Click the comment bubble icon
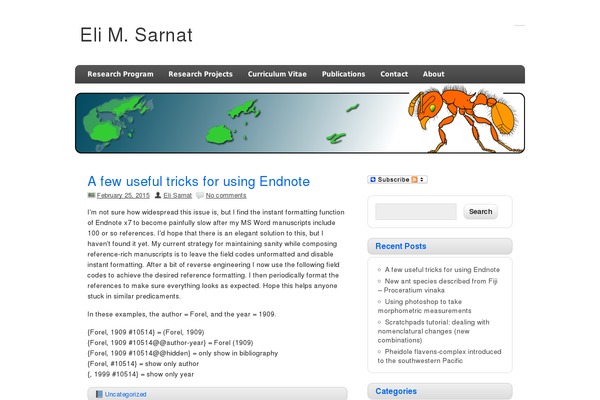This screenshot has width=600, height=400. pos(200,195)
